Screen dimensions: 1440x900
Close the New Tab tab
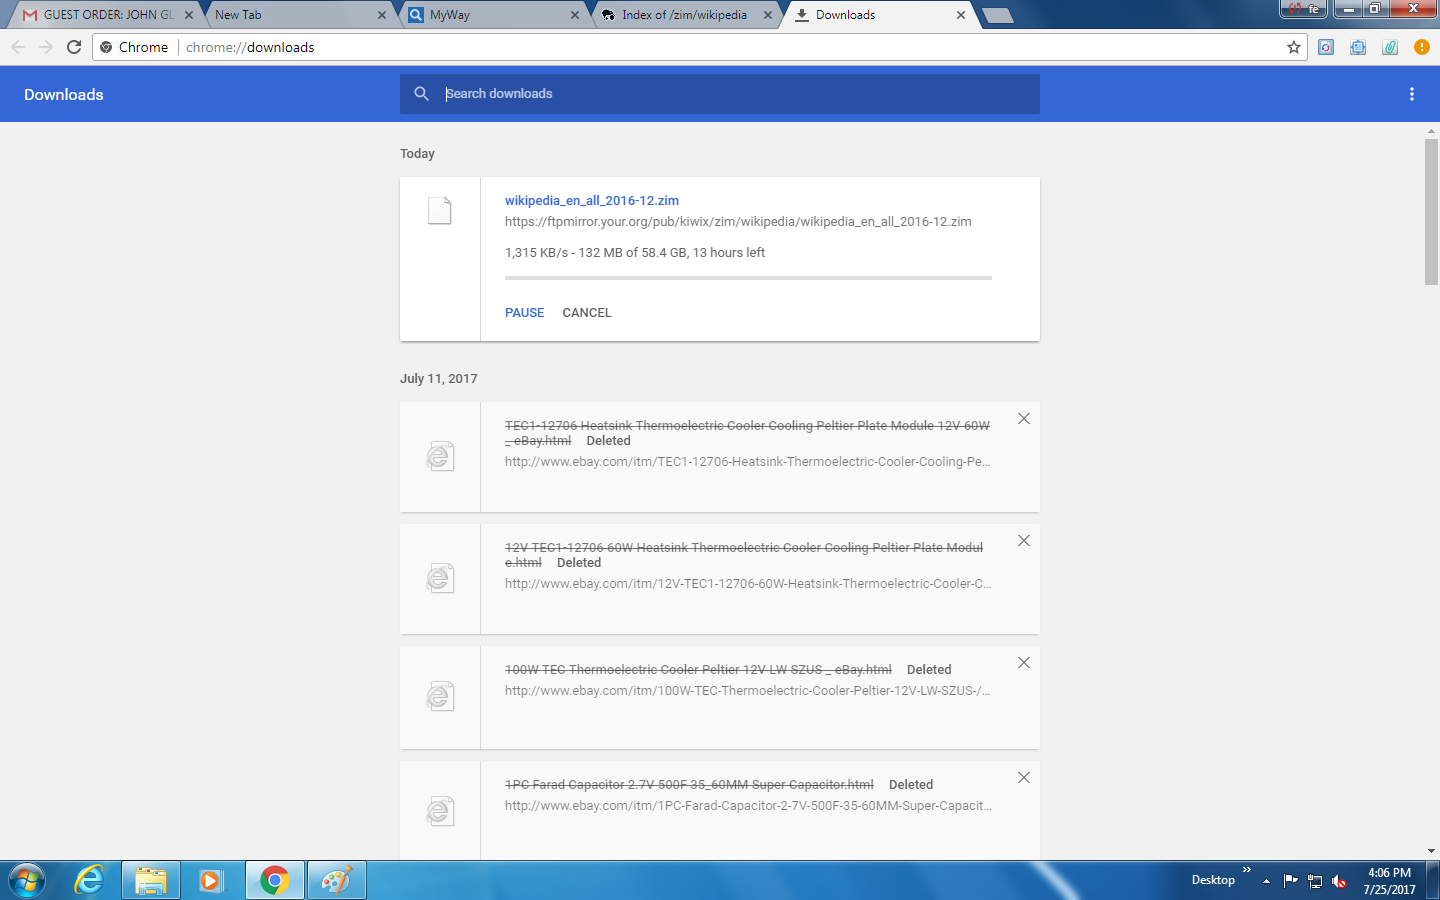[x=382, y=15]
